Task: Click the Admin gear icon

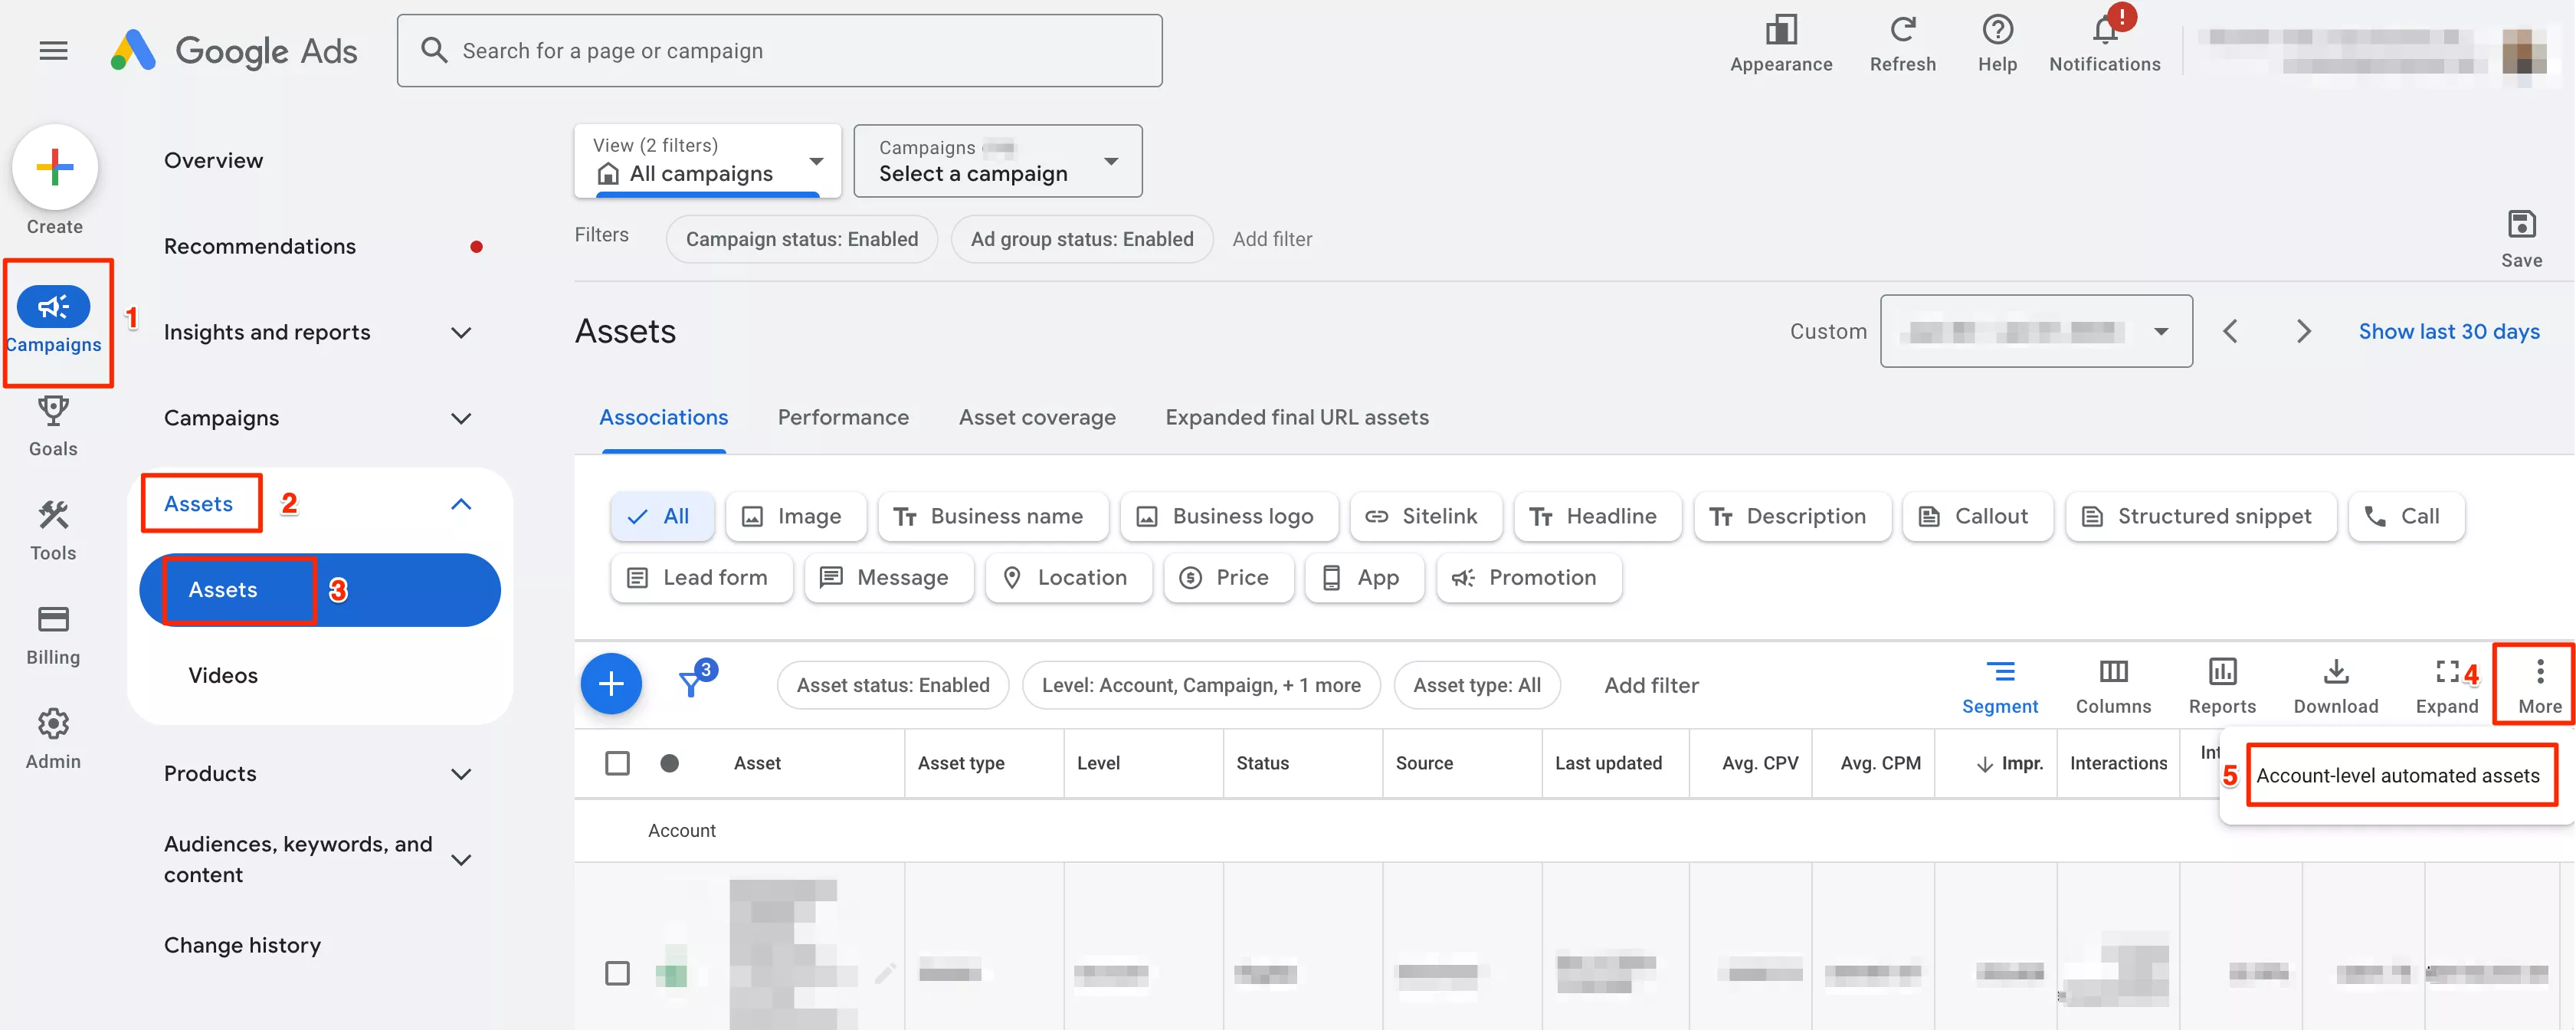Action: (x=53, y=724)
